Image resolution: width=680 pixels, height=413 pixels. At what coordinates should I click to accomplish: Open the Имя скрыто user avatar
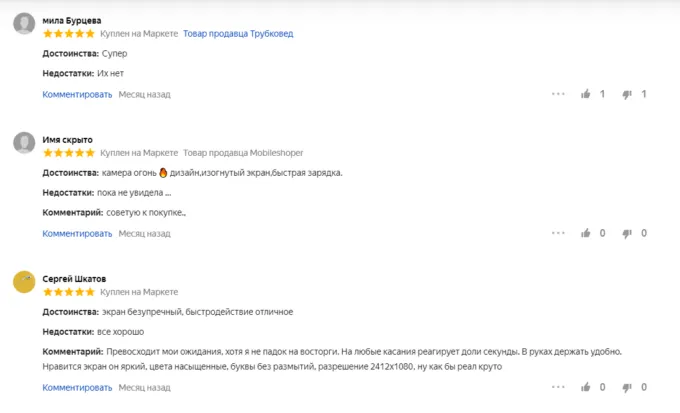tap(24, 144)
